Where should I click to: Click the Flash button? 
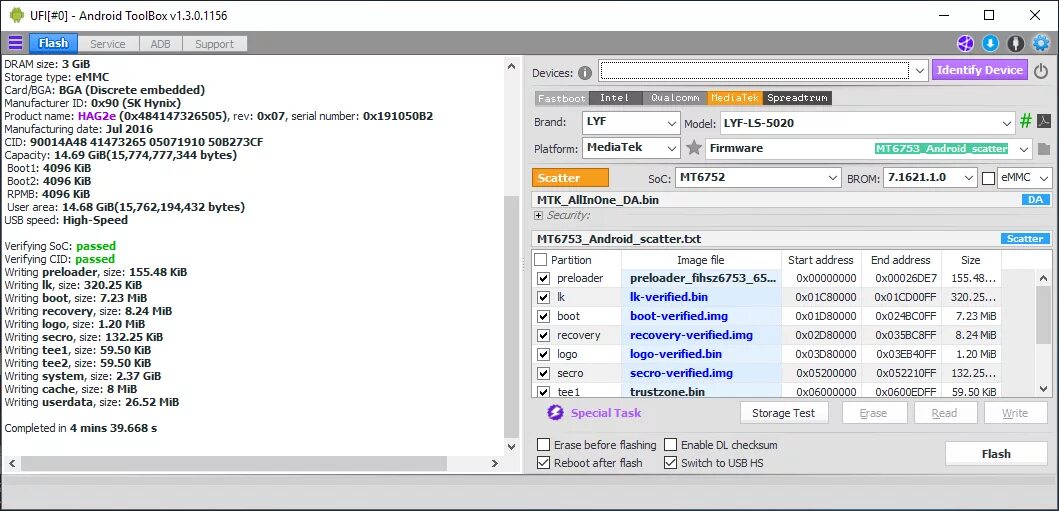tap(996, 454)
